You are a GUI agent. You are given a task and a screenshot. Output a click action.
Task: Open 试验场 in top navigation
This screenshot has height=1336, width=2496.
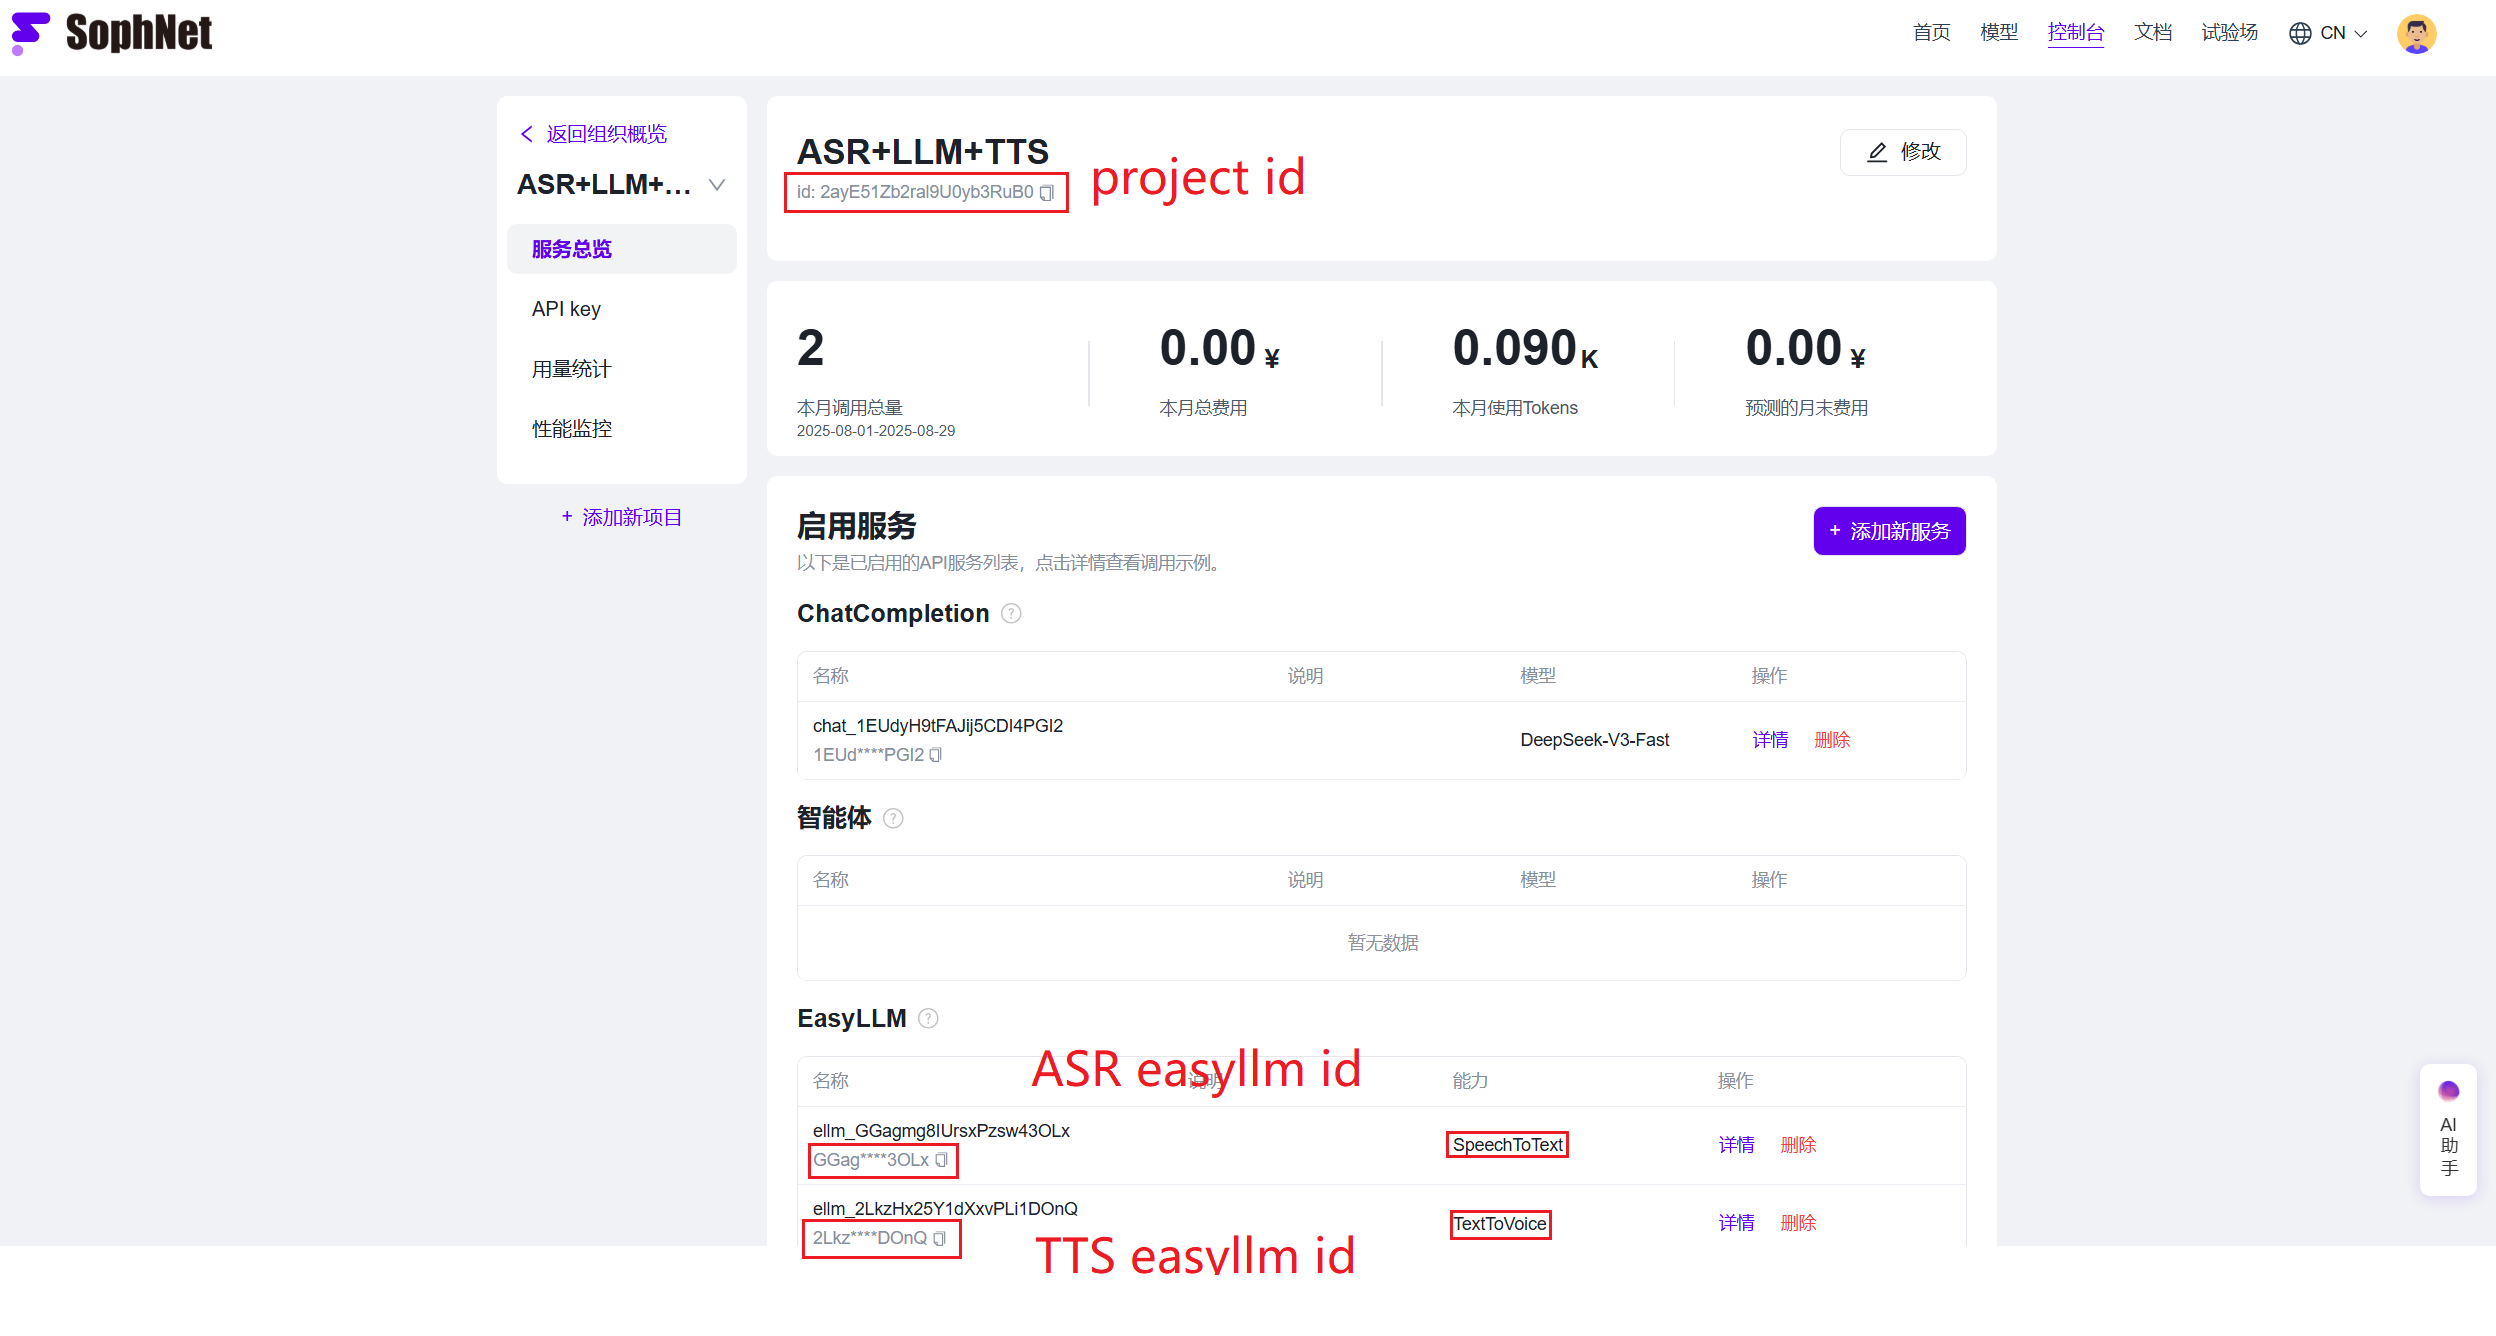pos(2229,33)
